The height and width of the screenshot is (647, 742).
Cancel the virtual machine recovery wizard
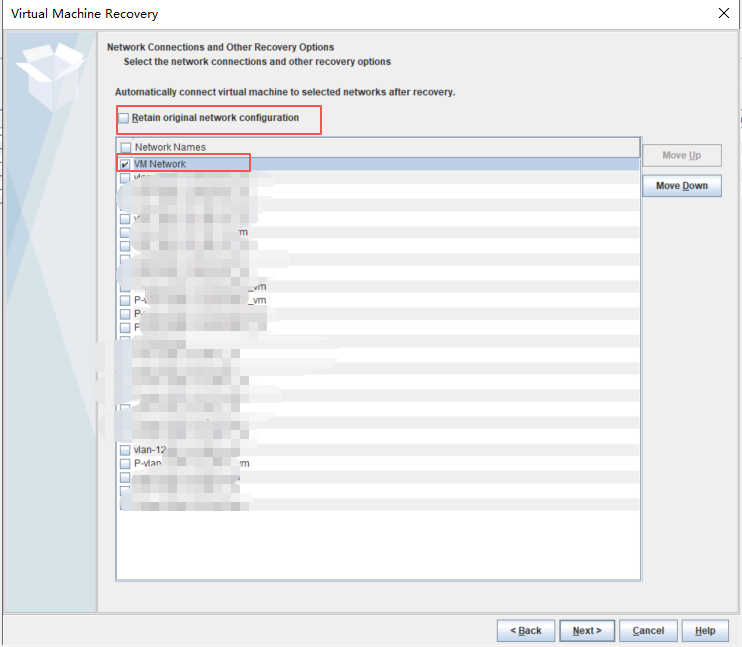(648, 631)
